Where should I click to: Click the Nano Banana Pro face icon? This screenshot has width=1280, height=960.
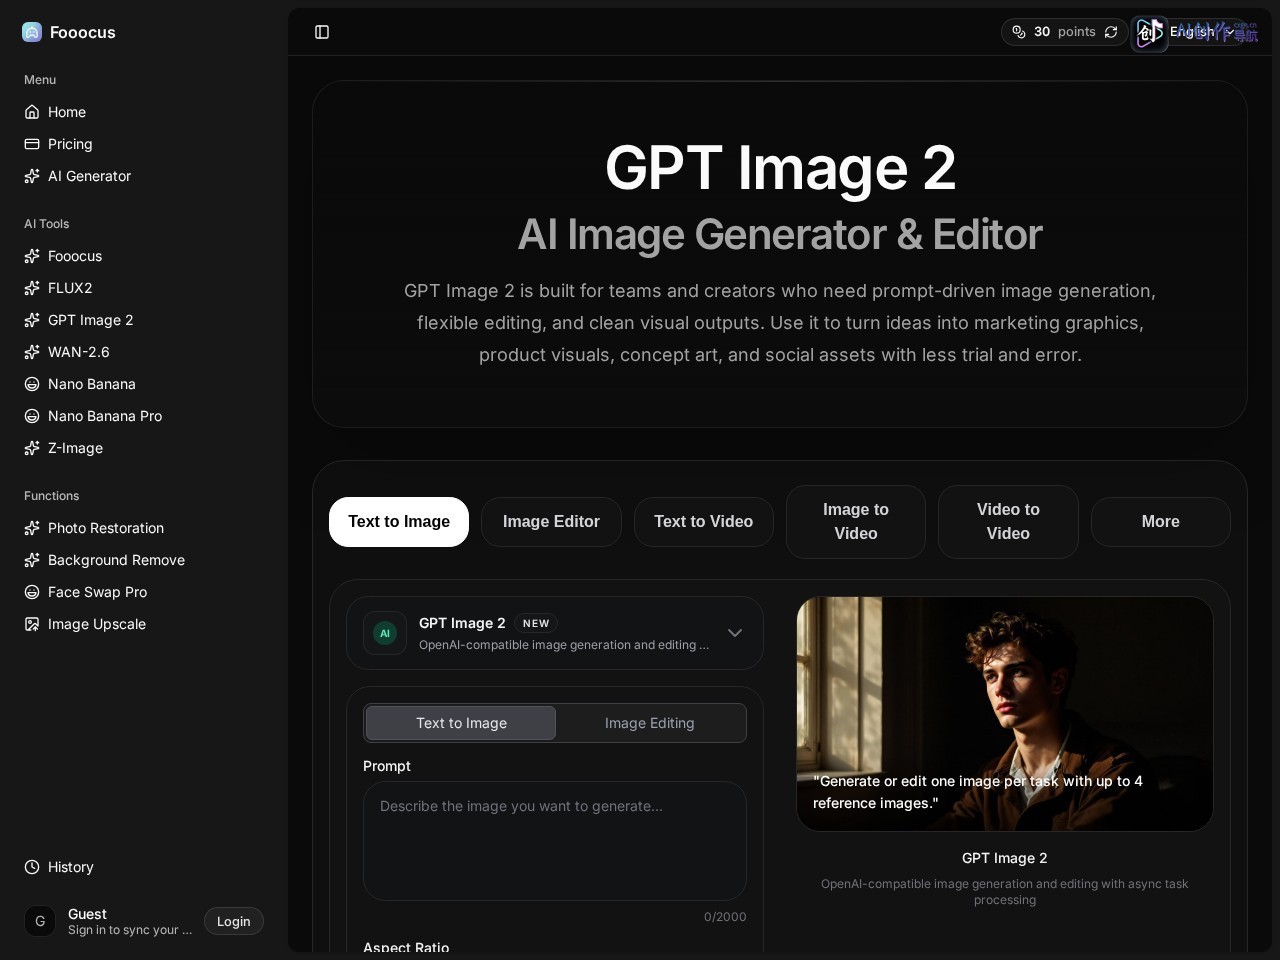(32, 416)
